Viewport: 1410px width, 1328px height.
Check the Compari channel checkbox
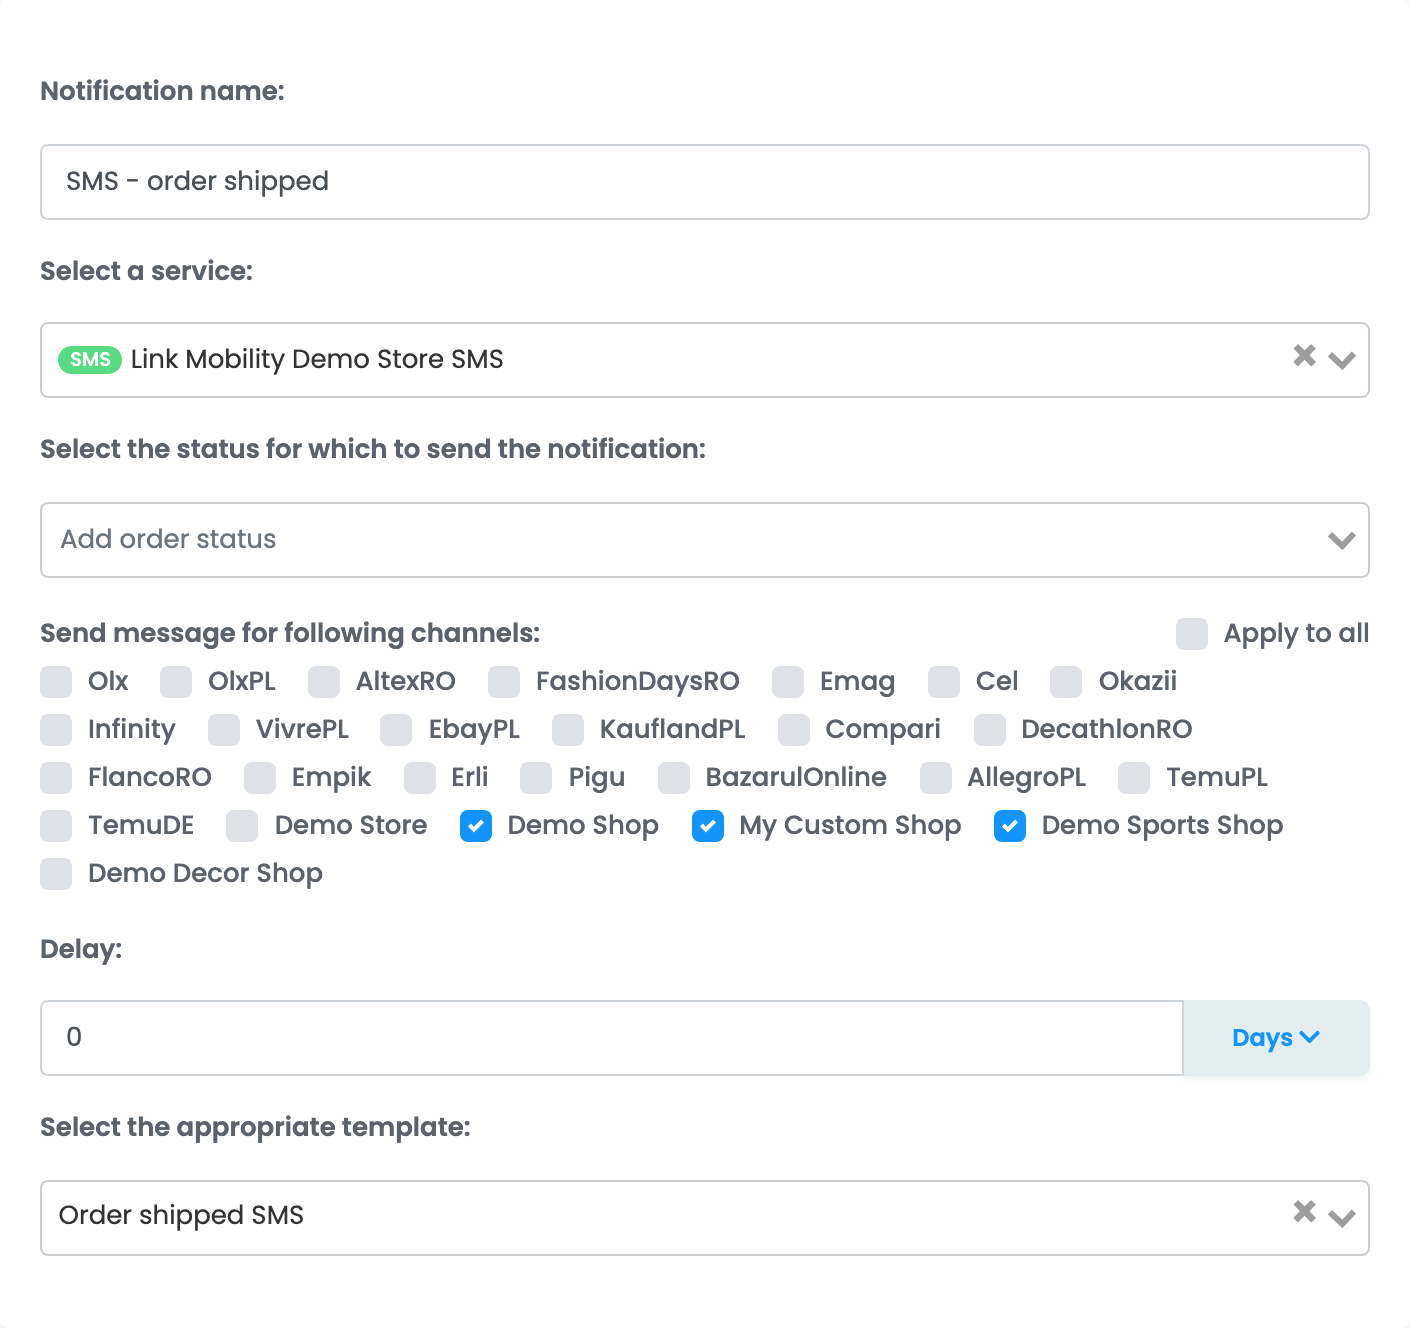[x=794, y=729]
